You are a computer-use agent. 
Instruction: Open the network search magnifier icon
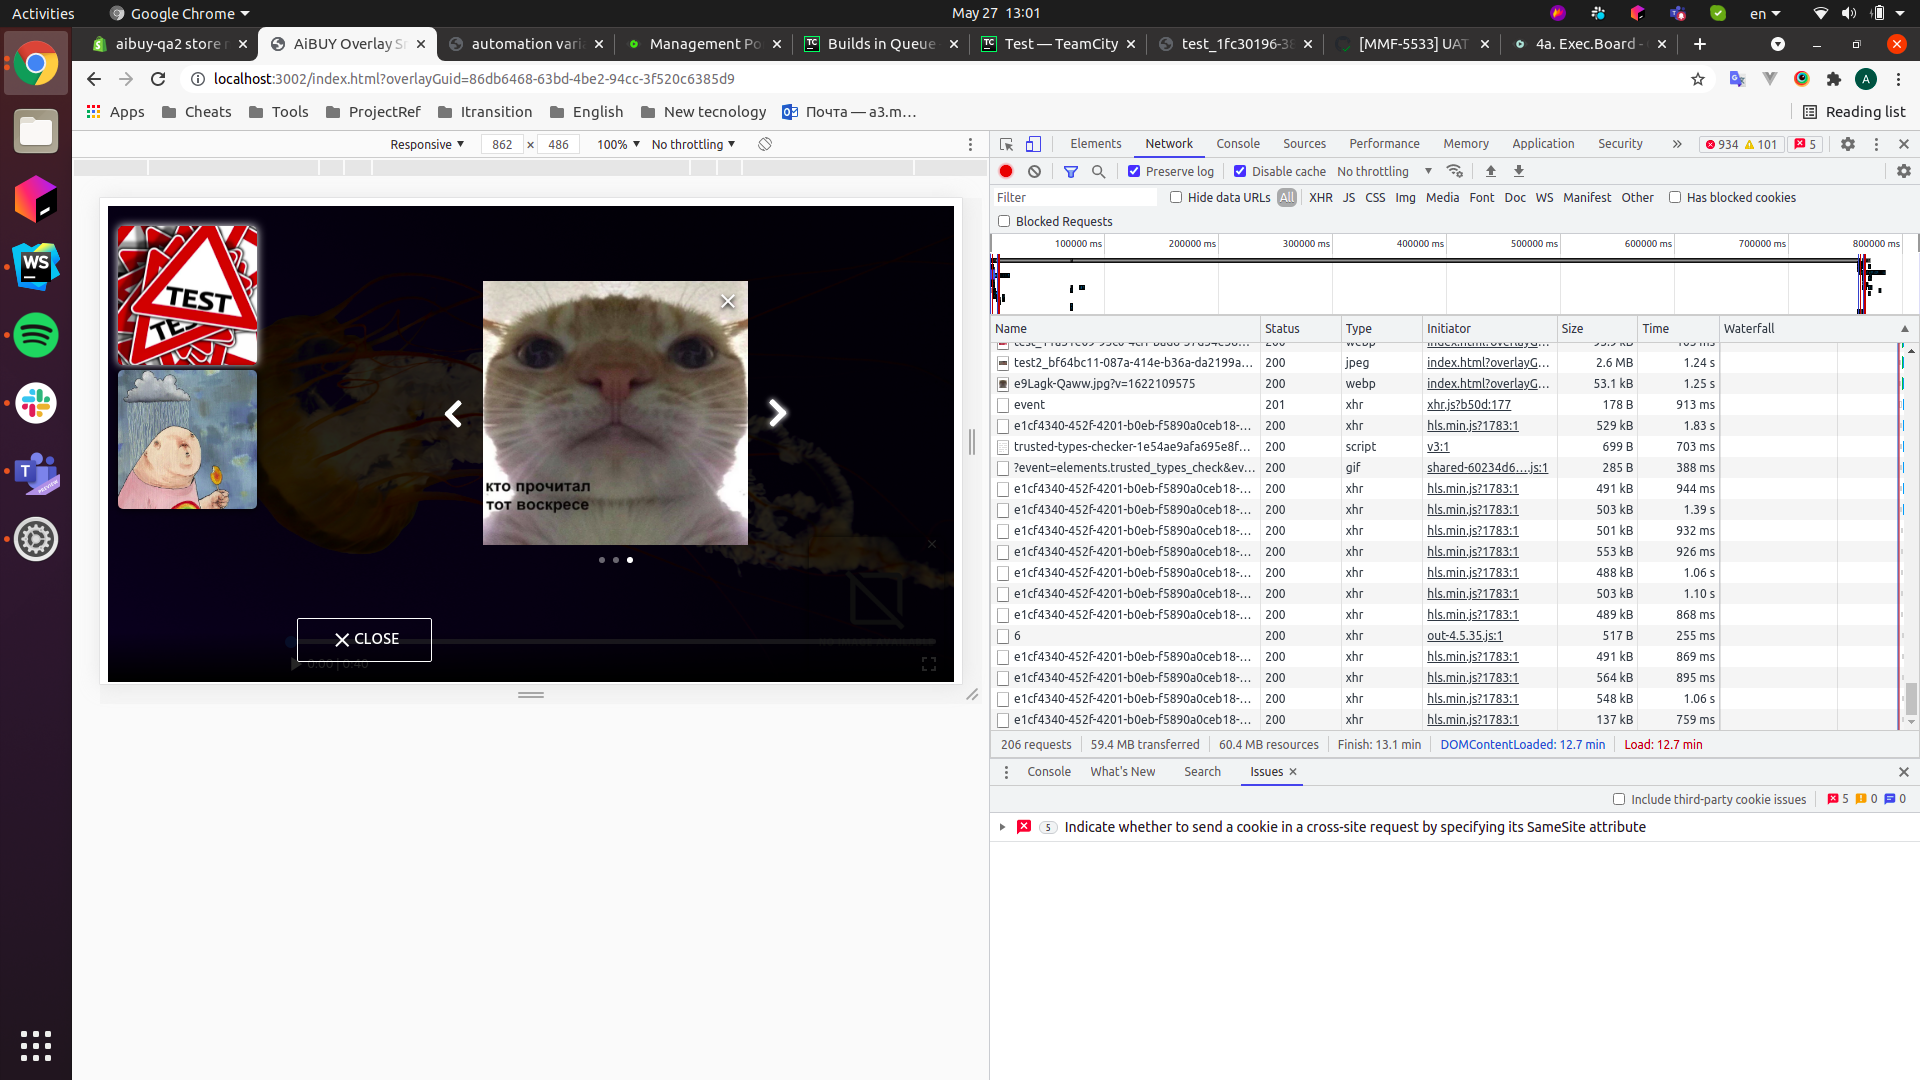point(1098,171)
